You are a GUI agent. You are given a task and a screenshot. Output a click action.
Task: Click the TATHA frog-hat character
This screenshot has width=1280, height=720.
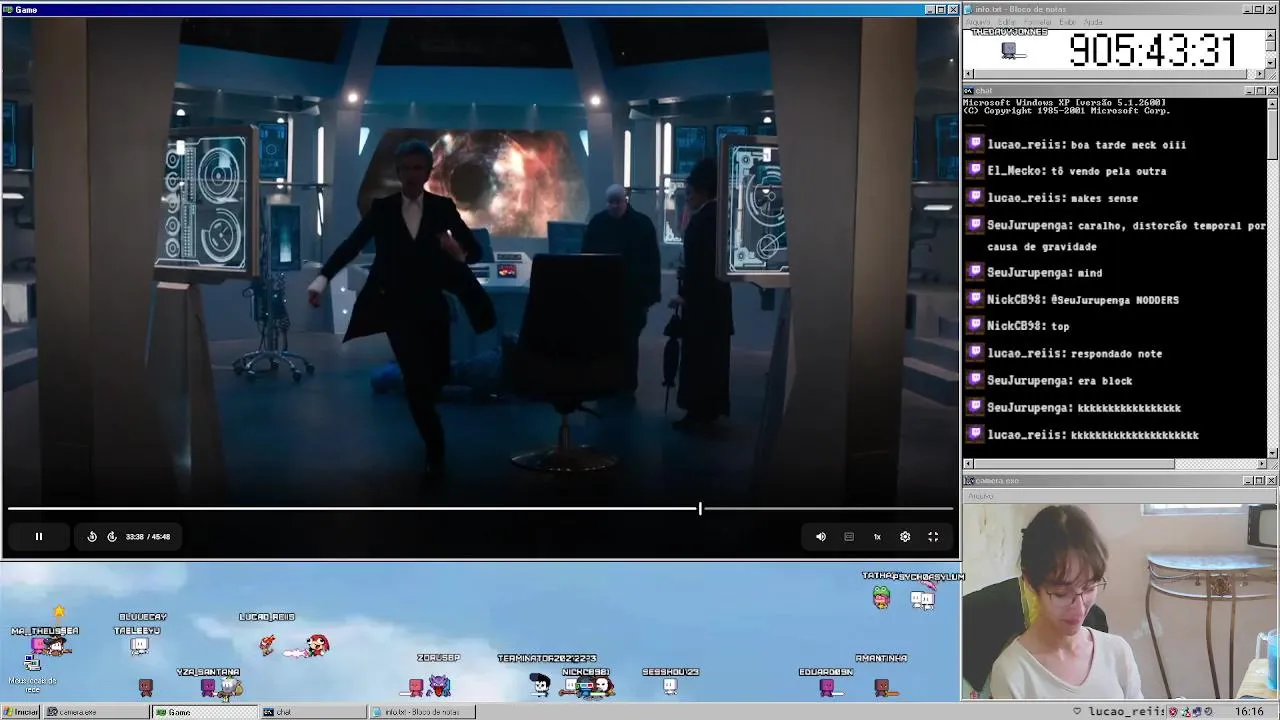(x=881, y=597)
